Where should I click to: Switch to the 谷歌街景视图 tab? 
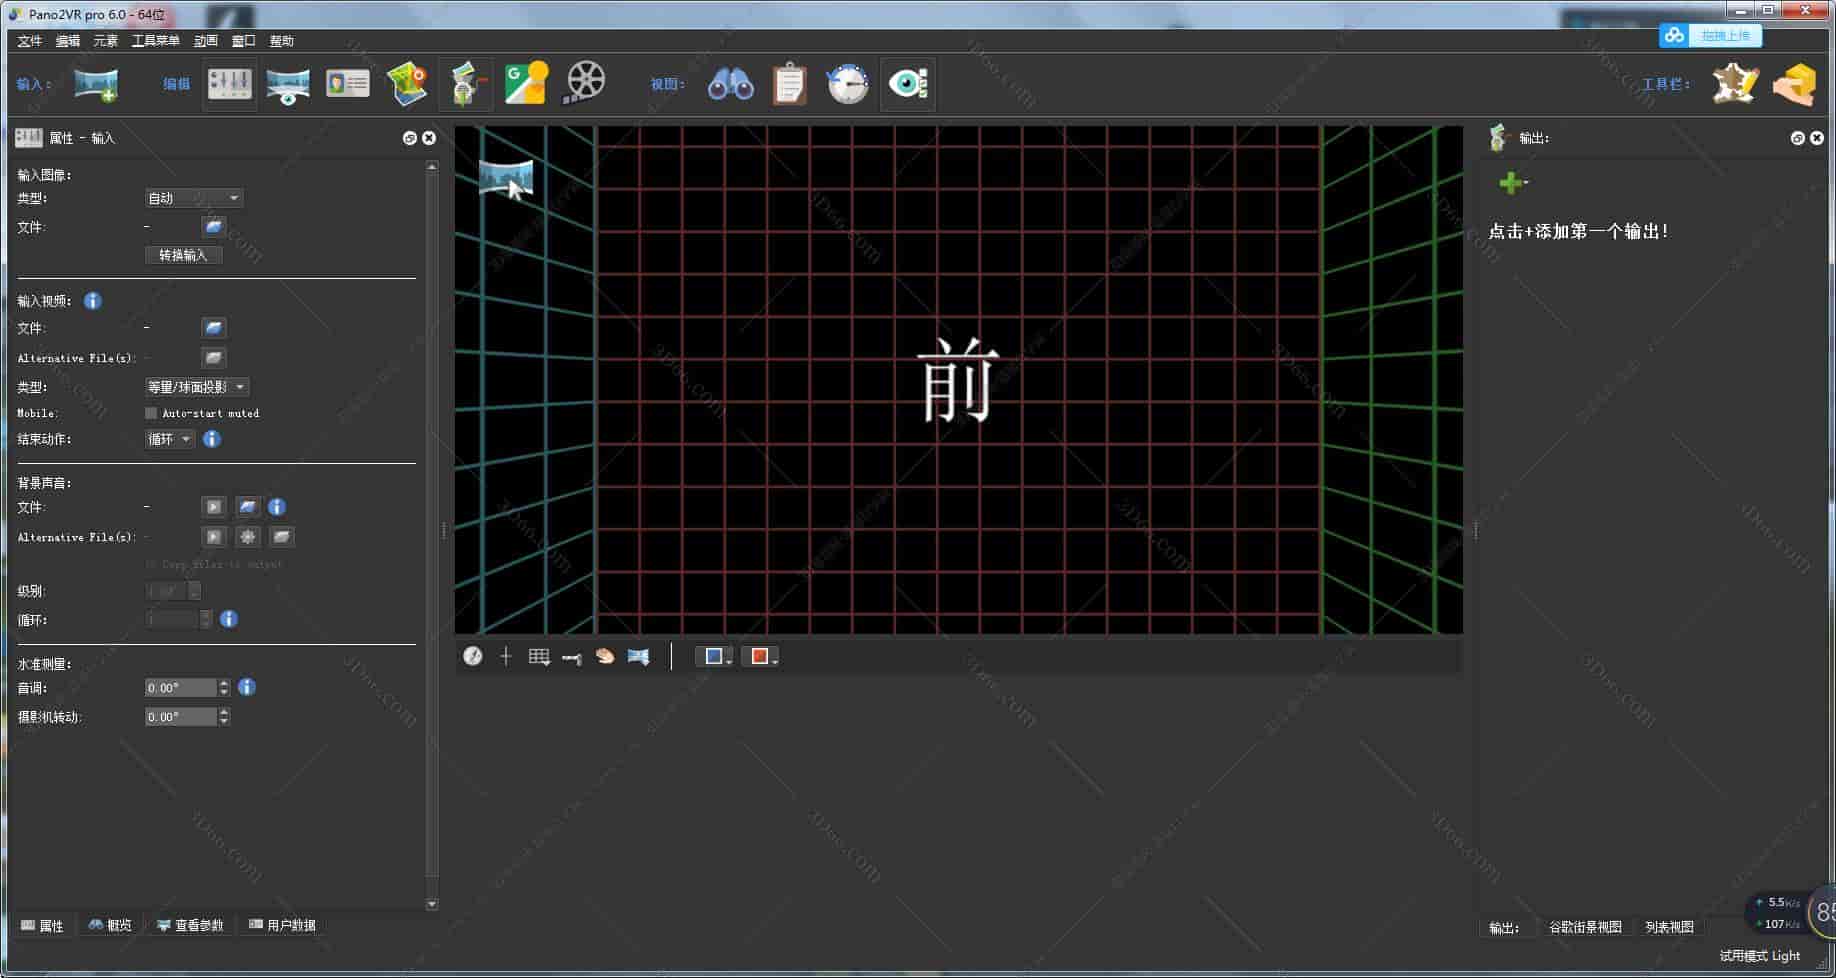coord(1586,927)
